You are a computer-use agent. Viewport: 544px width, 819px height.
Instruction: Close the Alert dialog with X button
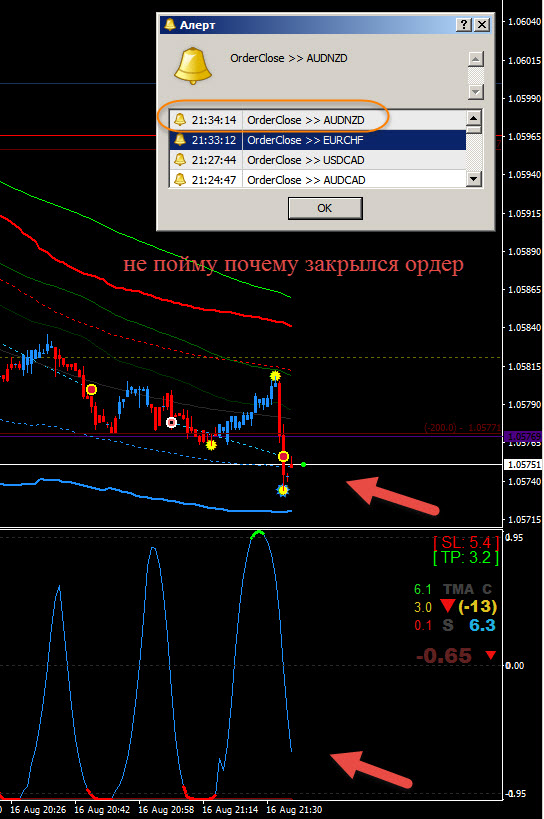482,25
